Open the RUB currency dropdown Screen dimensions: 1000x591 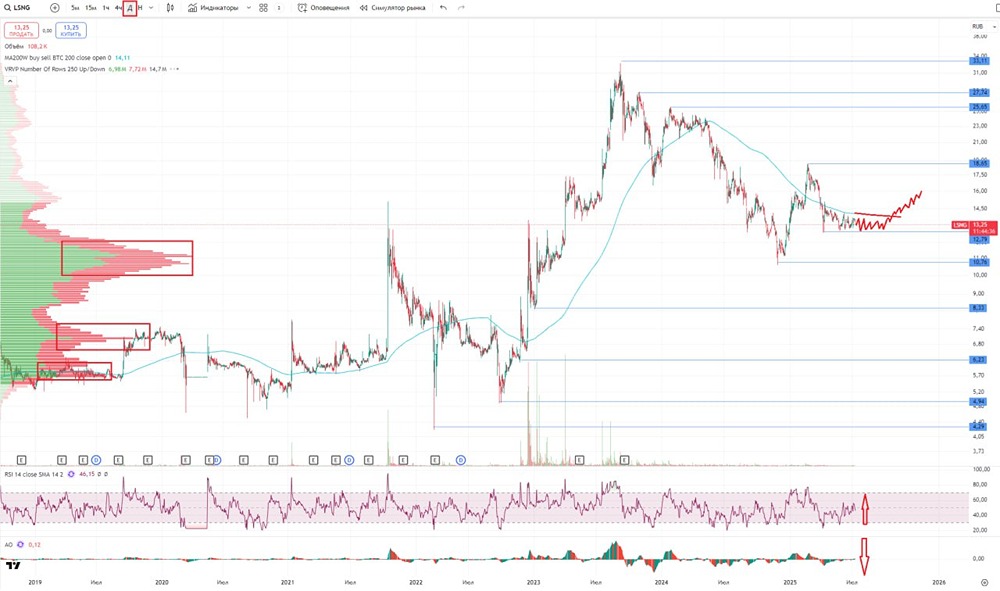tap(983, 27)
